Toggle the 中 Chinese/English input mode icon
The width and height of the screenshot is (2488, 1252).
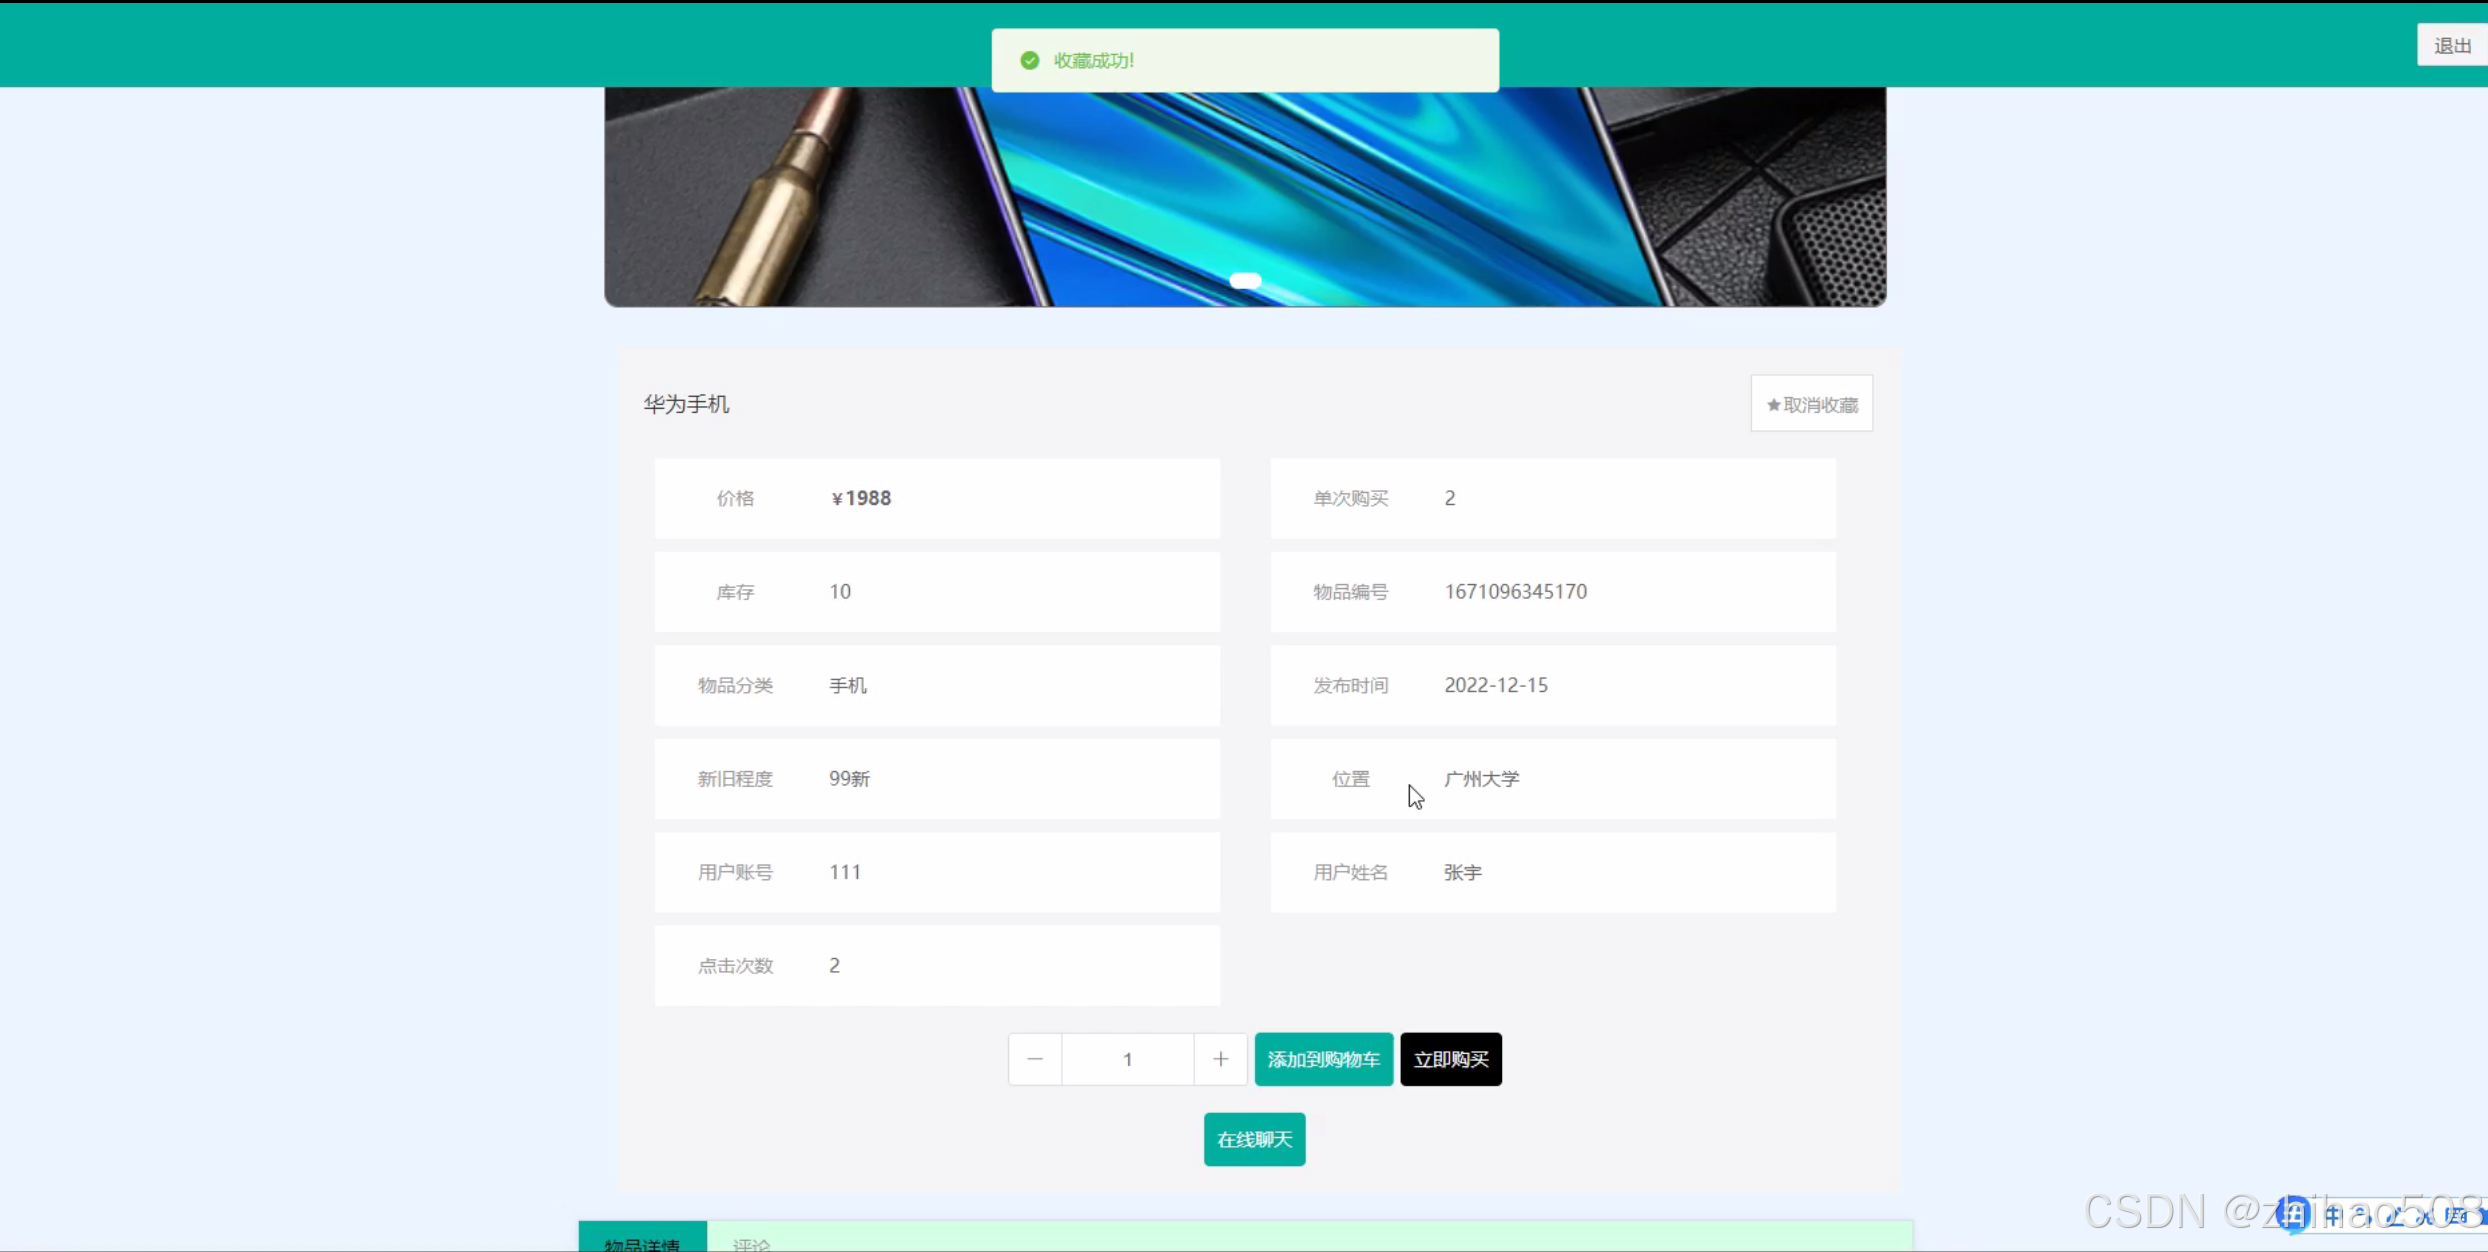pos(2333,1216)
